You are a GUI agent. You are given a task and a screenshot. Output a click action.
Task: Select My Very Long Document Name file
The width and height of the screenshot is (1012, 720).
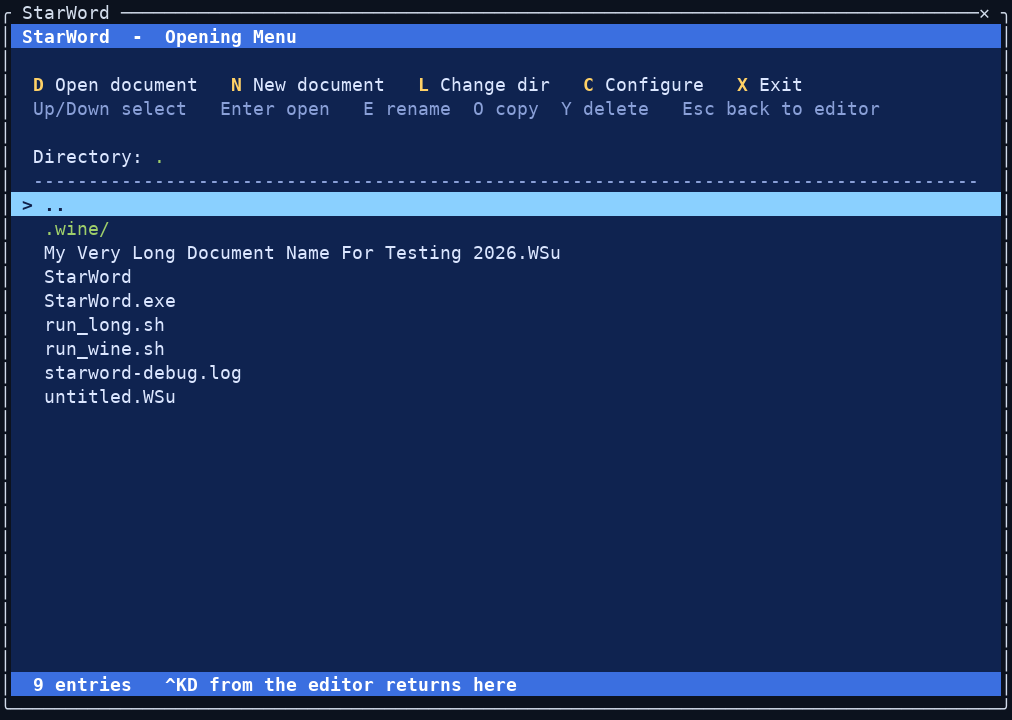click(x=302, y=253)
